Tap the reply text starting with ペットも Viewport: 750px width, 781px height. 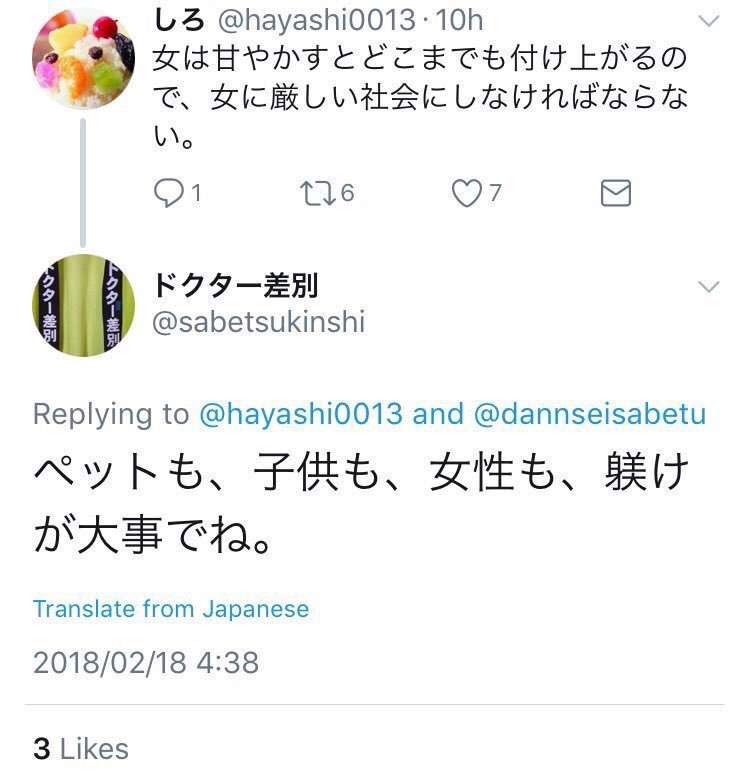(x=362, y=502)
